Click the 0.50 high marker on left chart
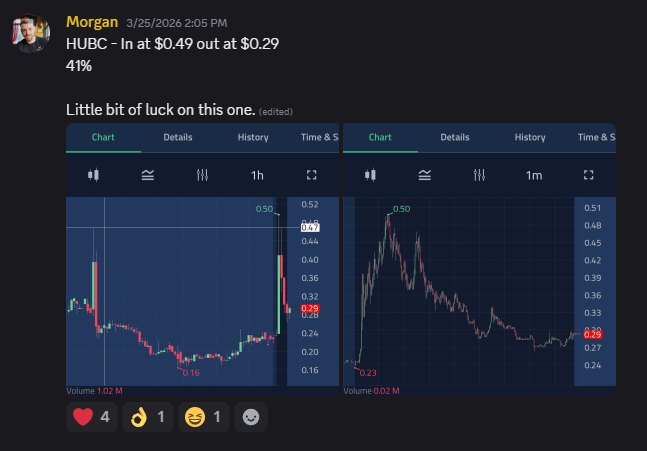Viewport: 647px width, 451px height. pos(264,209)
